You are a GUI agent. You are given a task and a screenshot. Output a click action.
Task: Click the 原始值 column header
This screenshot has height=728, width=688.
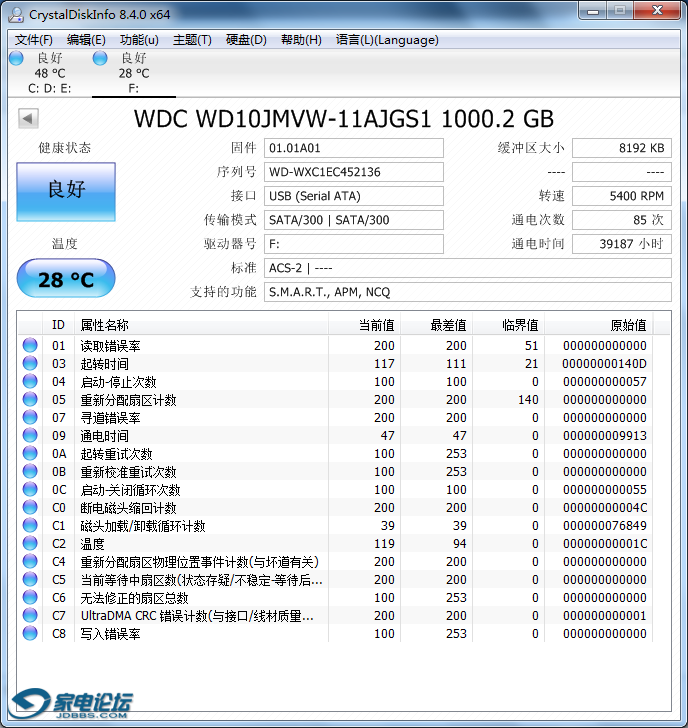[x=599, y=325]
